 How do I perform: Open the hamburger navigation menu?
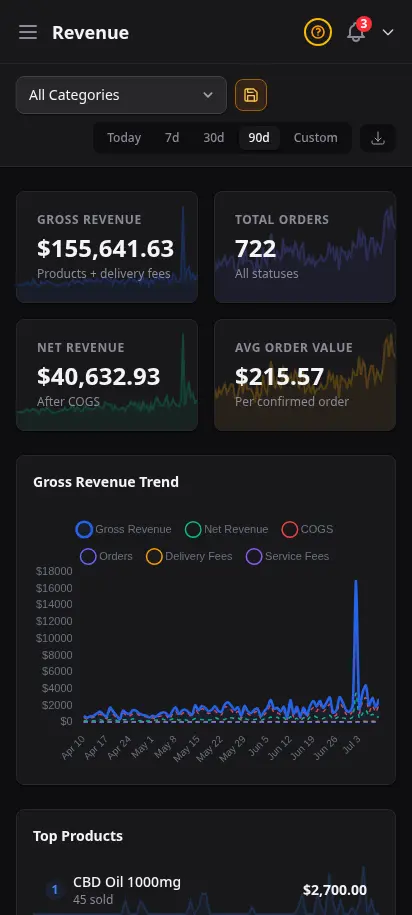pyautogui.click(x=28, y=32)
